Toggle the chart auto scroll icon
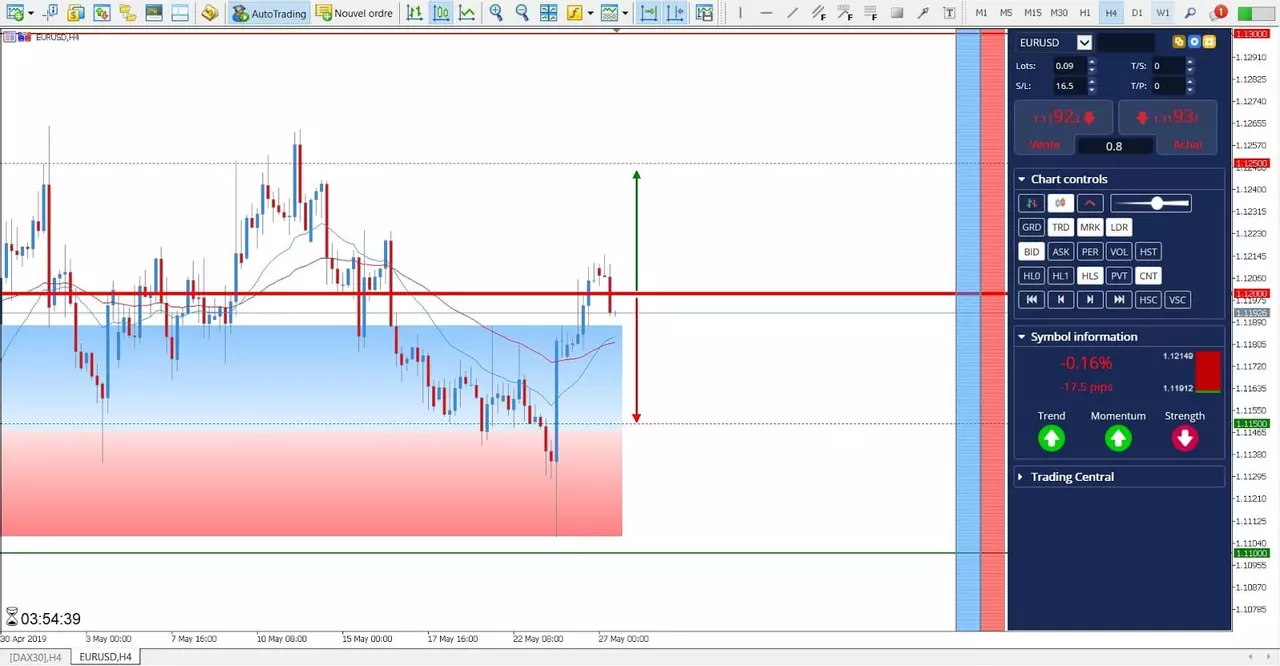This screenshot has height=666, width=1280. [x=649, y=13]
